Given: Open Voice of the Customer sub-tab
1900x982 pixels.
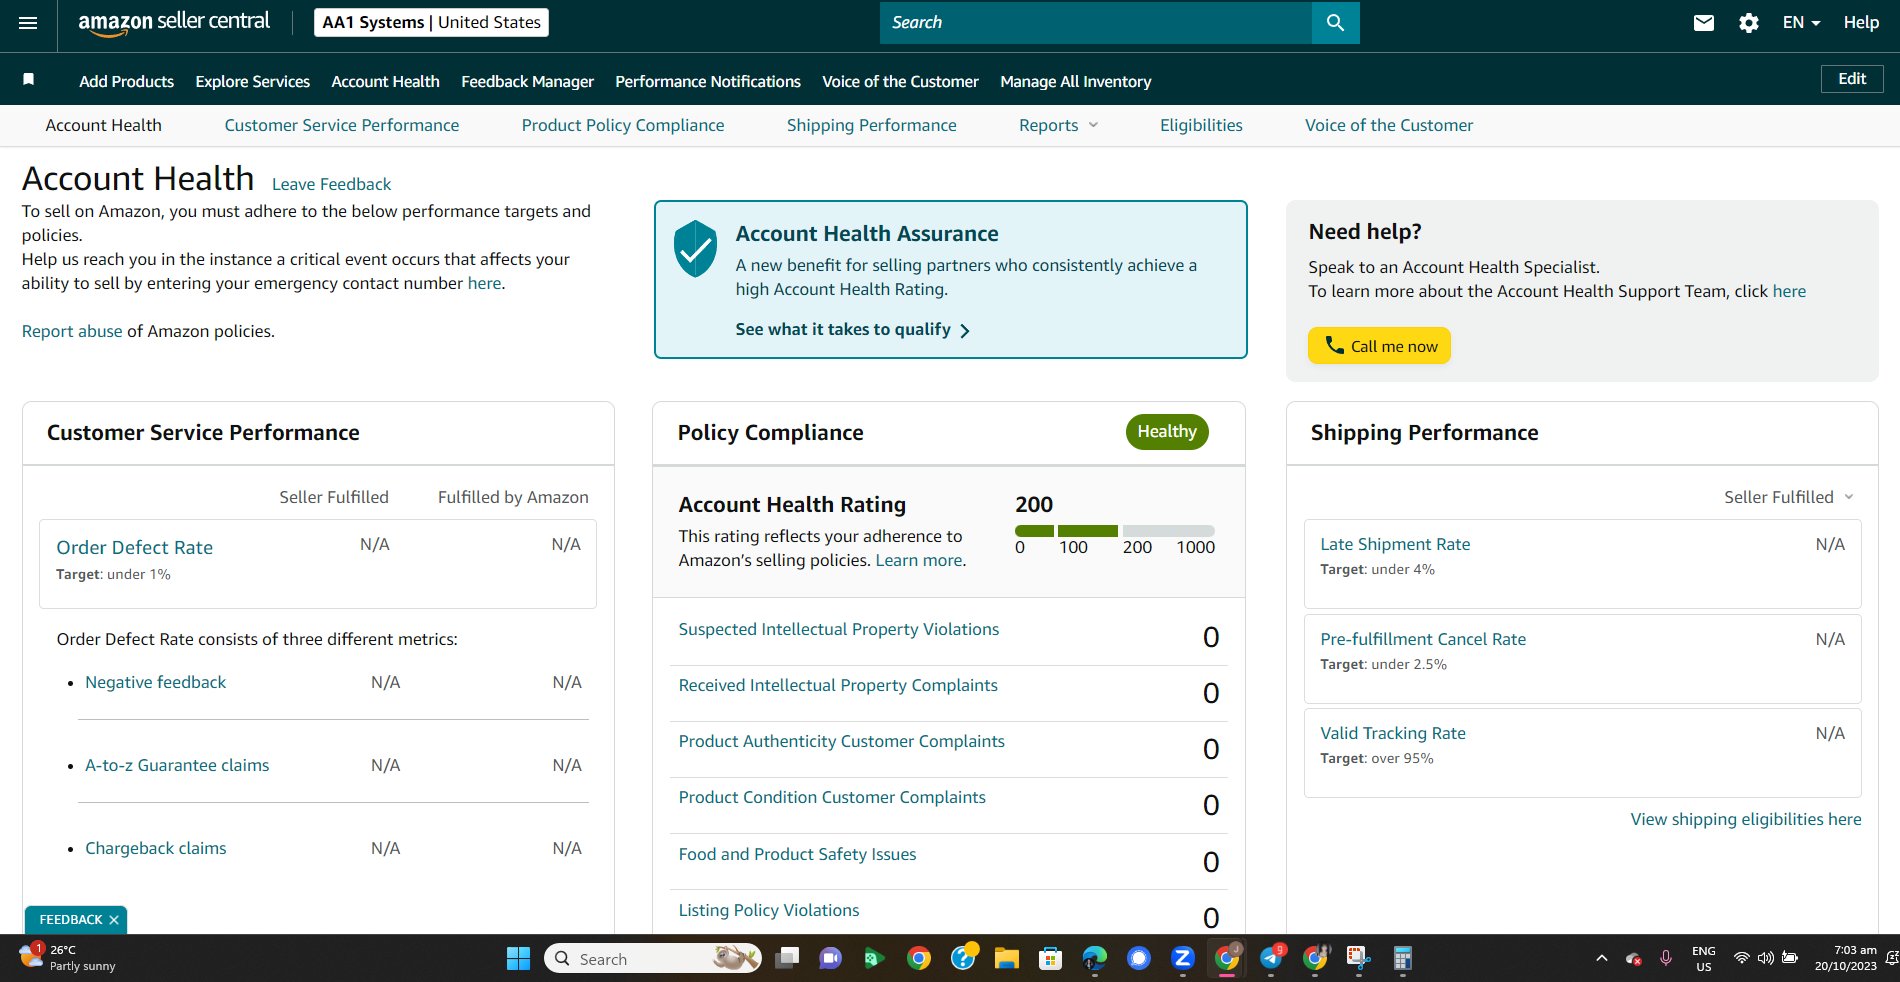Looking at the screenshot, I should coord(1389,125).
